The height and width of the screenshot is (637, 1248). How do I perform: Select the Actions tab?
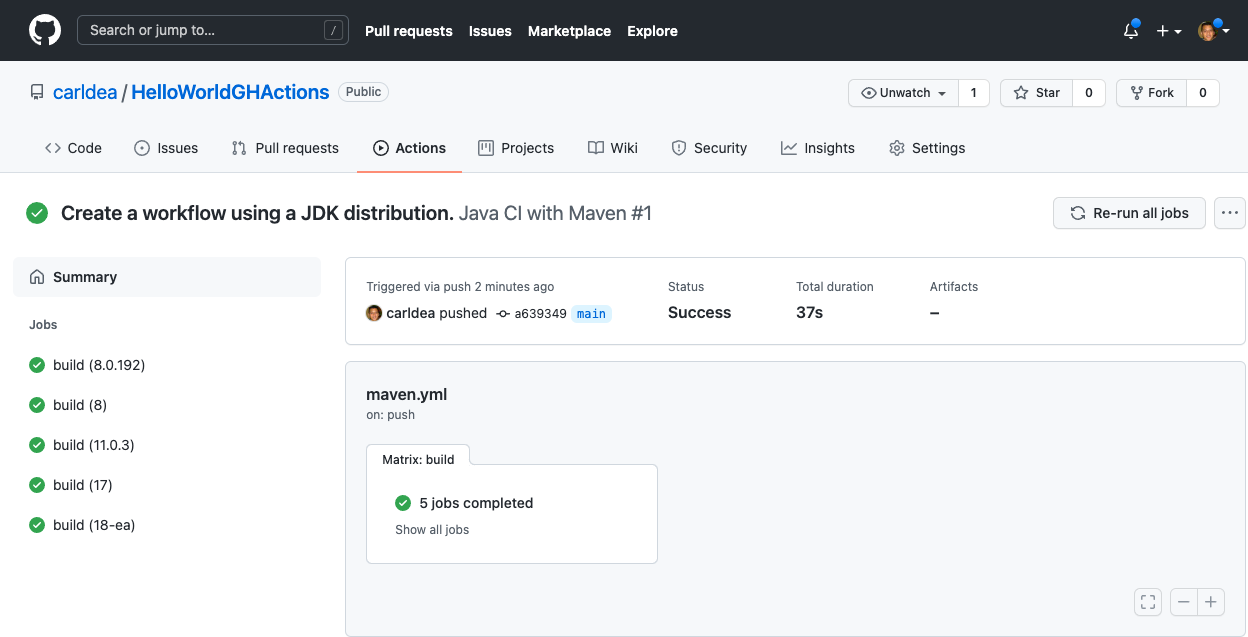409,148
